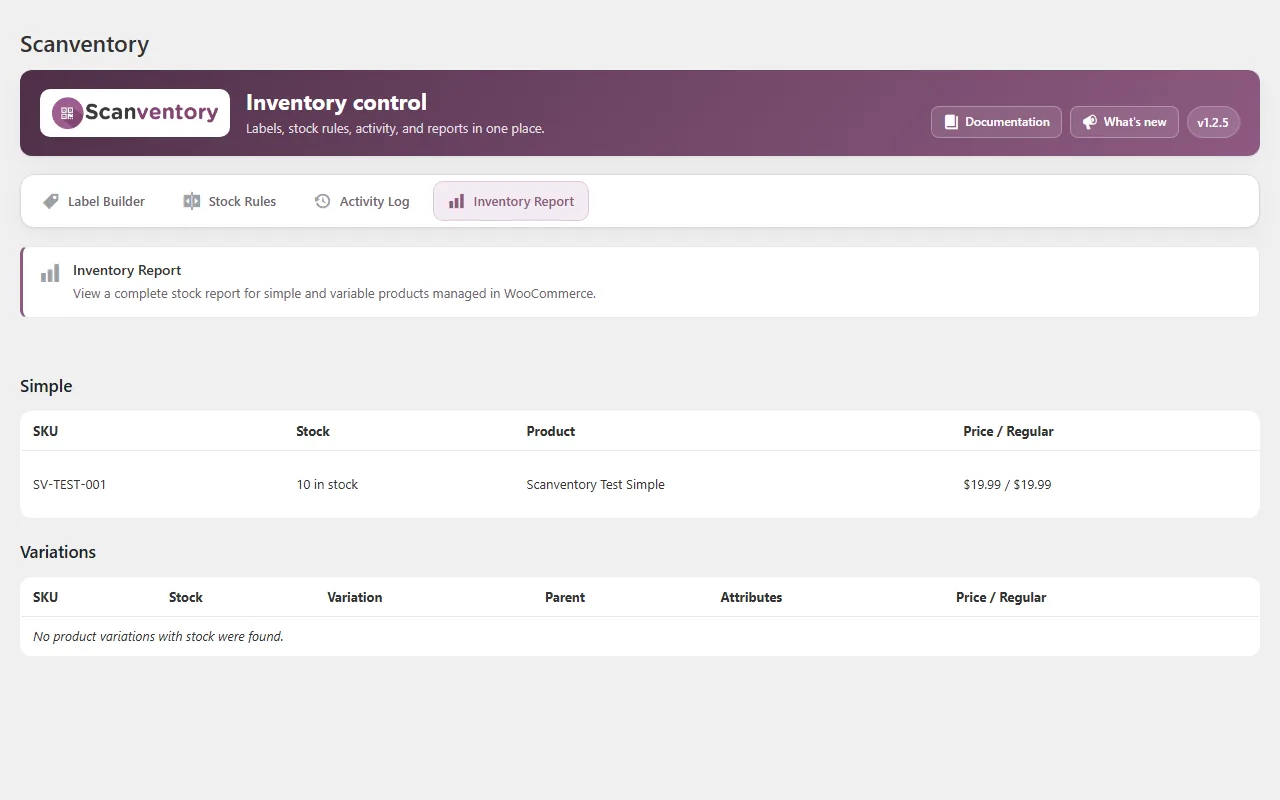Click the Stock Rules icon
Image resolution: width=1280 pixels, height=800 pixels.
(192, 202)
